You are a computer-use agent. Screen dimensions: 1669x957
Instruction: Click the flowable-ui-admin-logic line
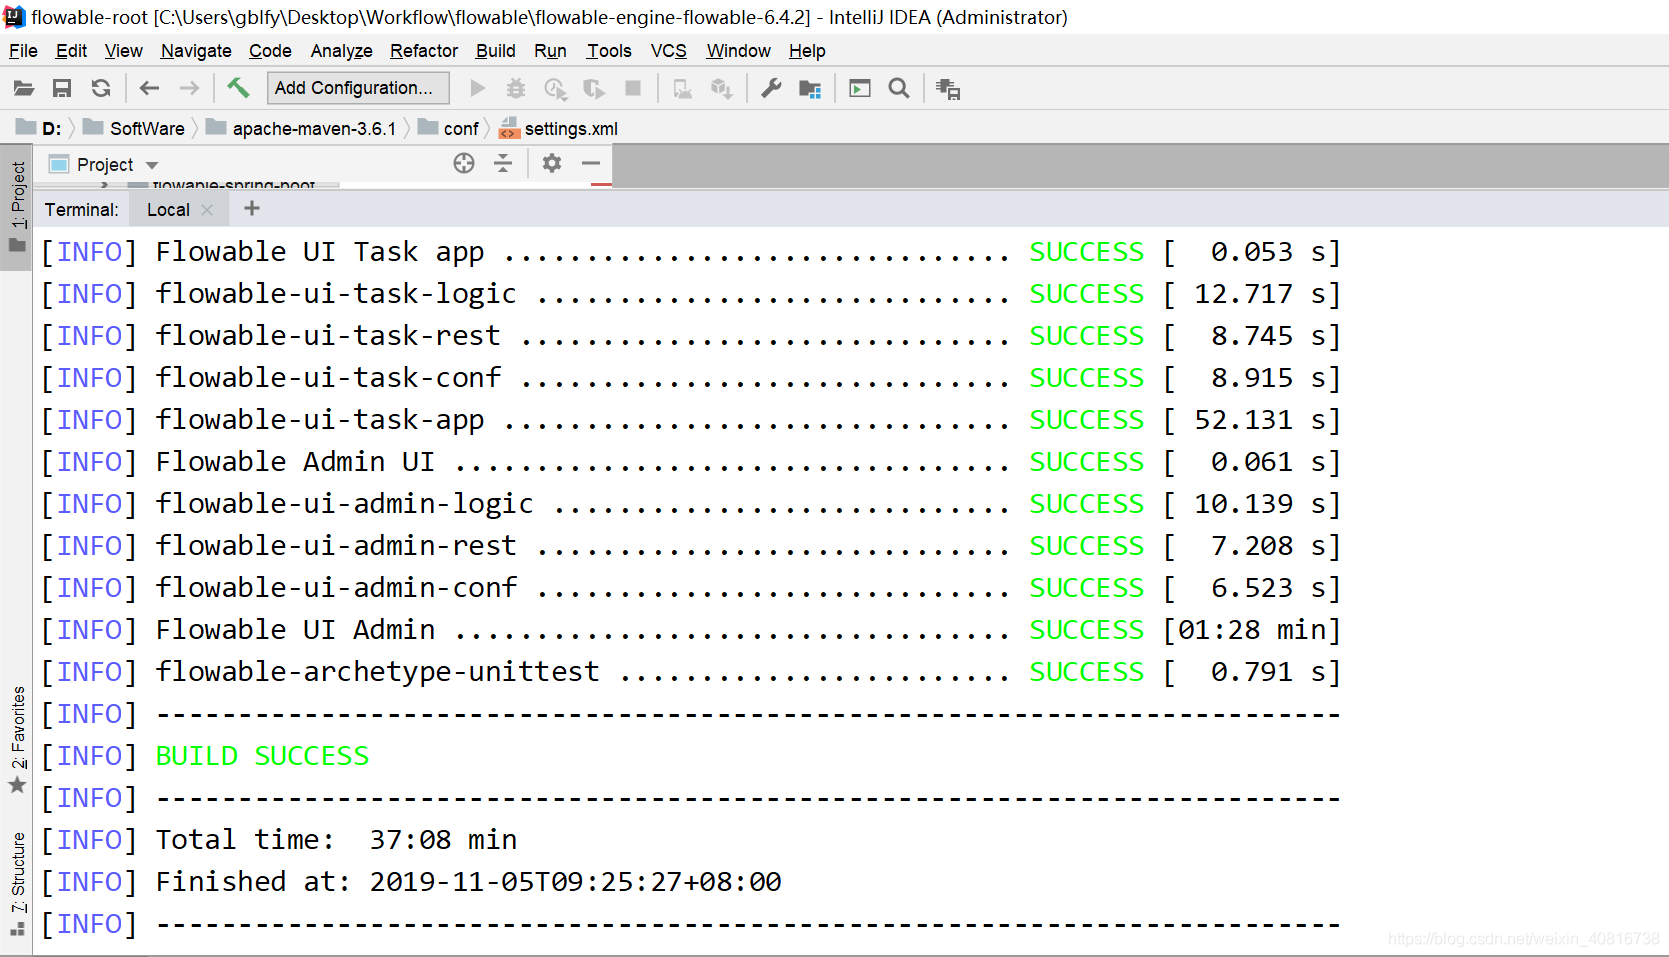(690, 504)
